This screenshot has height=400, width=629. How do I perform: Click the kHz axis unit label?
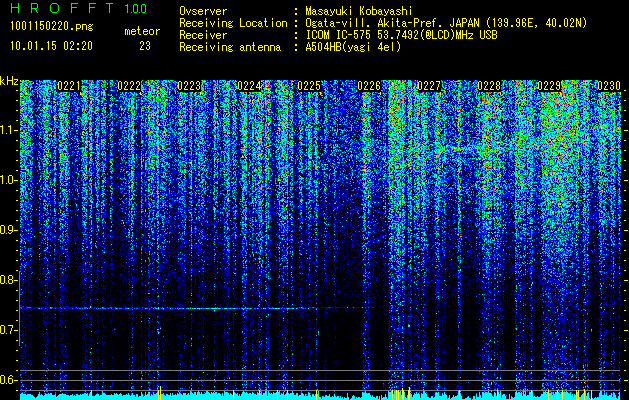click(x=9, y=81)
